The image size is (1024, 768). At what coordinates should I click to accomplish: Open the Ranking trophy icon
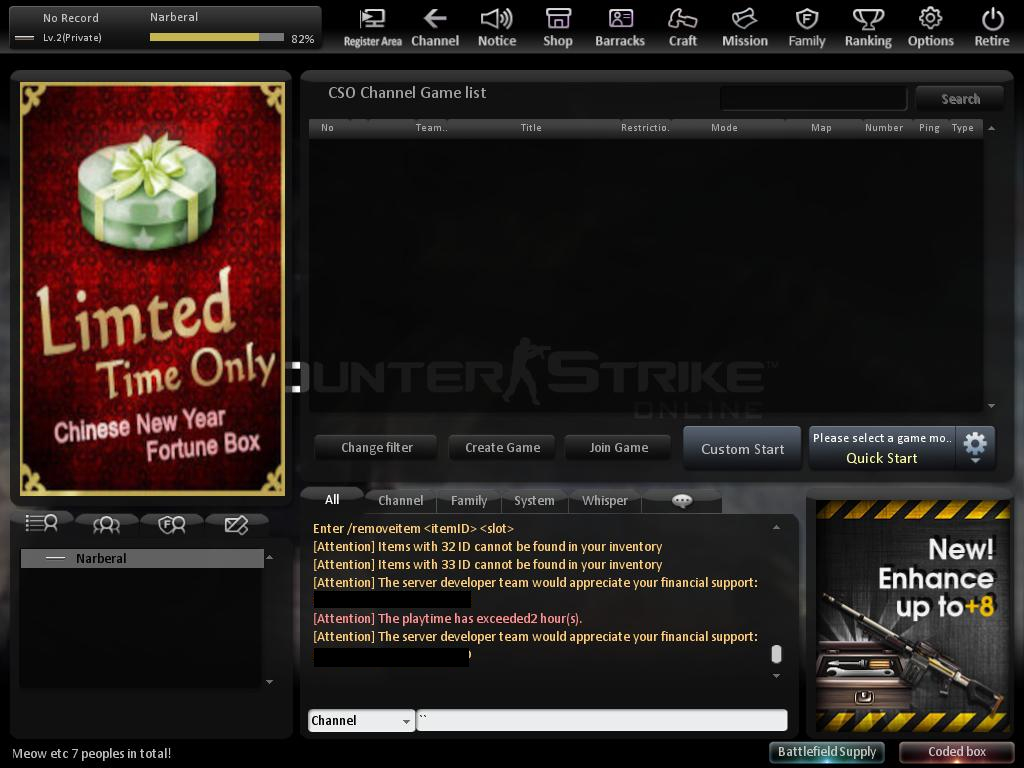(868, 28)
